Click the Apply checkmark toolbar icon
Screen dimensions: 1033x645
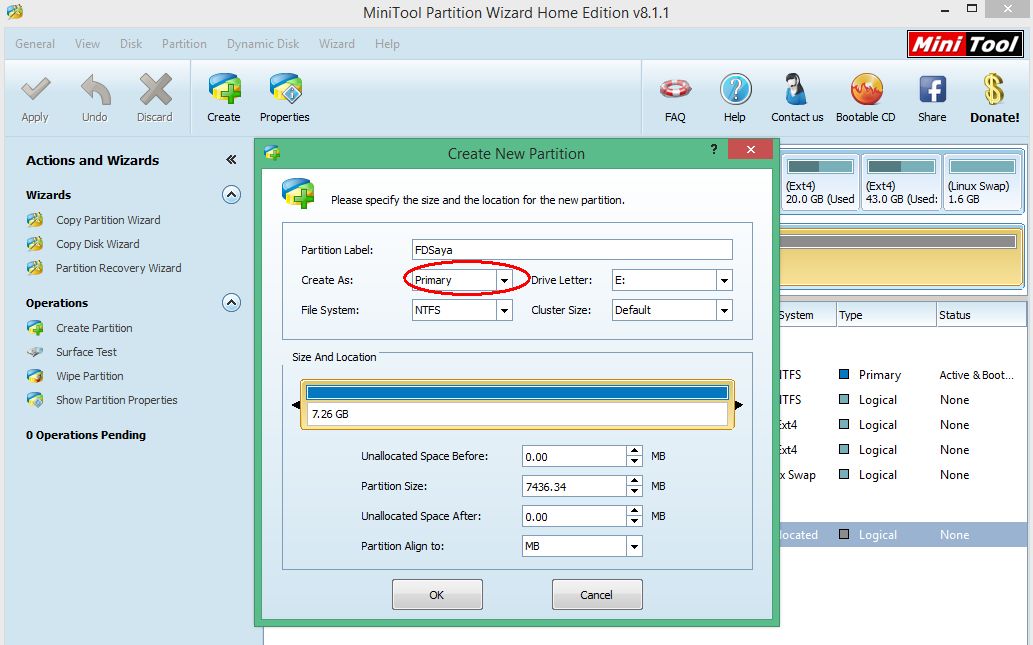35,91
